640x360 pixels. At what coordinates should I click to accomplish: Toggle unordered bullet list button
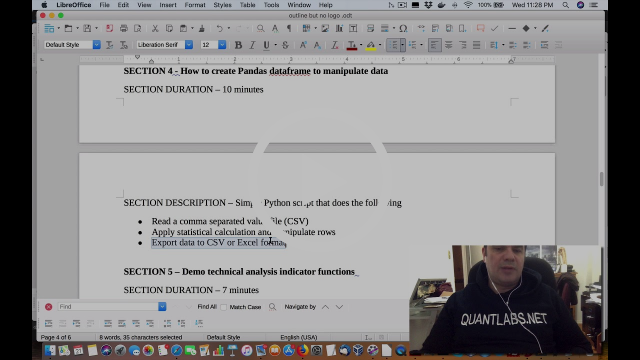393,45
